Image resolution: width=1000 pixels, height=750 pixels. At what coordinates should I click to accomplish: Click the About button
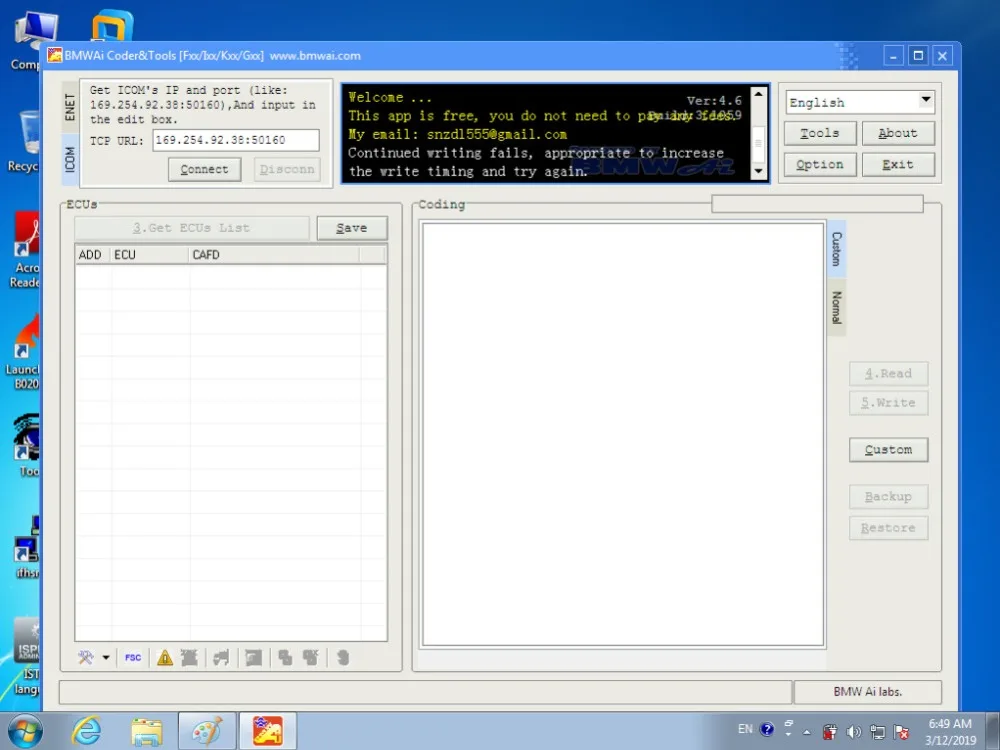pyautogui.click(x=897, y=133)
